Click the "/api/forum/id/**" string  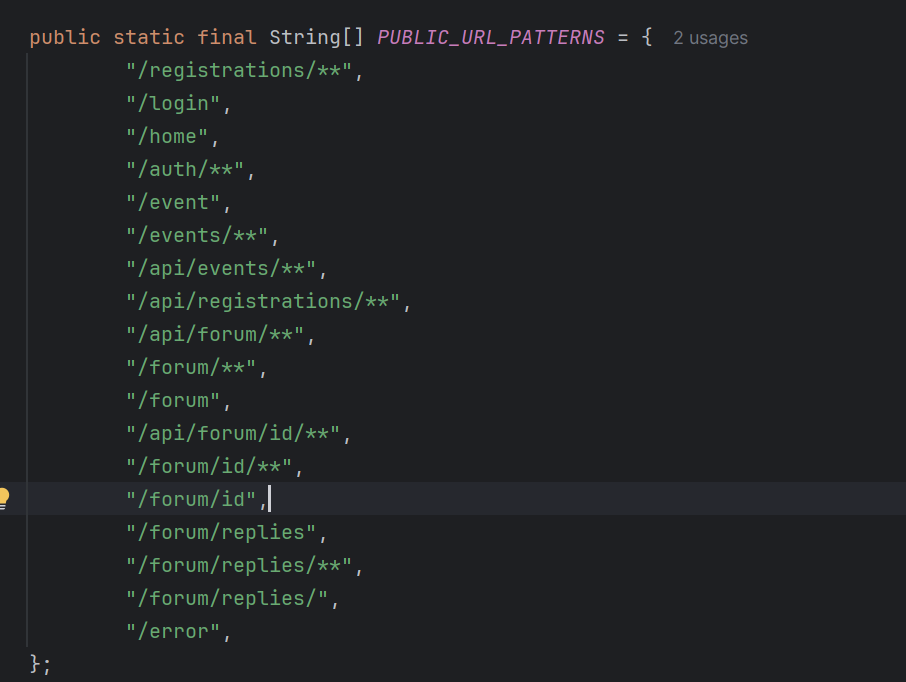[x=233, y=434]
